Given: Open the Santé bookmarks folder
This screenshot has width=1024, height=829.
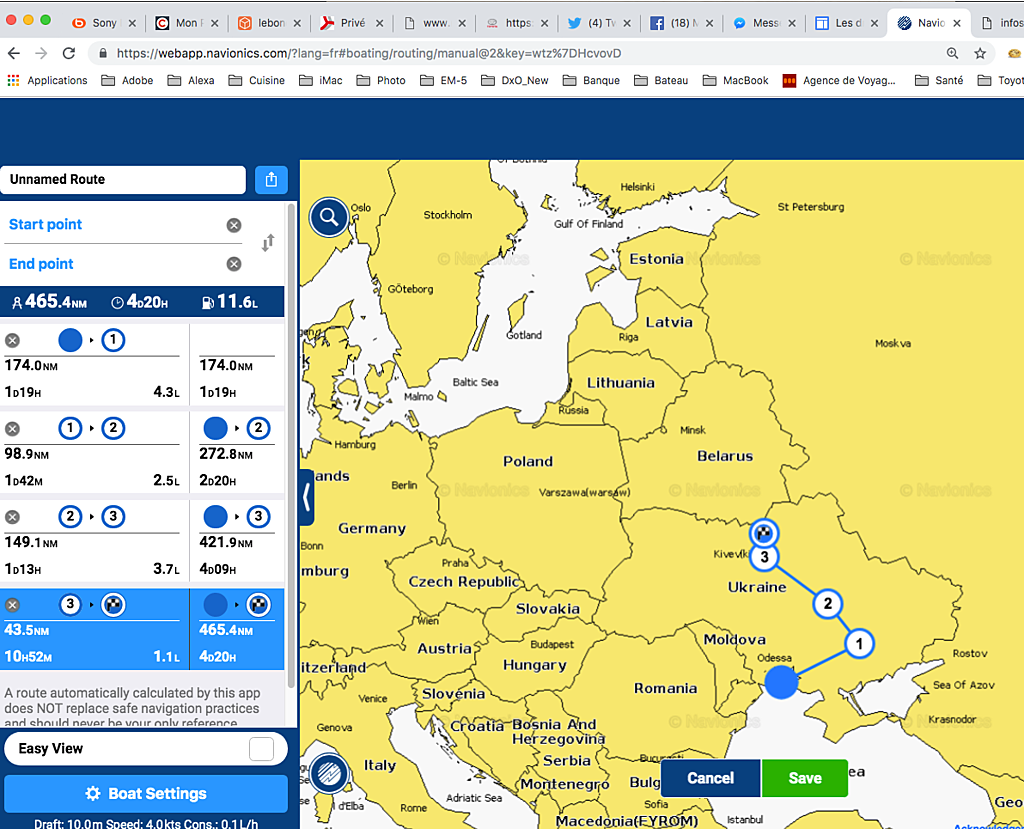Looking at the screenshot, I should [x=939, y=80].
